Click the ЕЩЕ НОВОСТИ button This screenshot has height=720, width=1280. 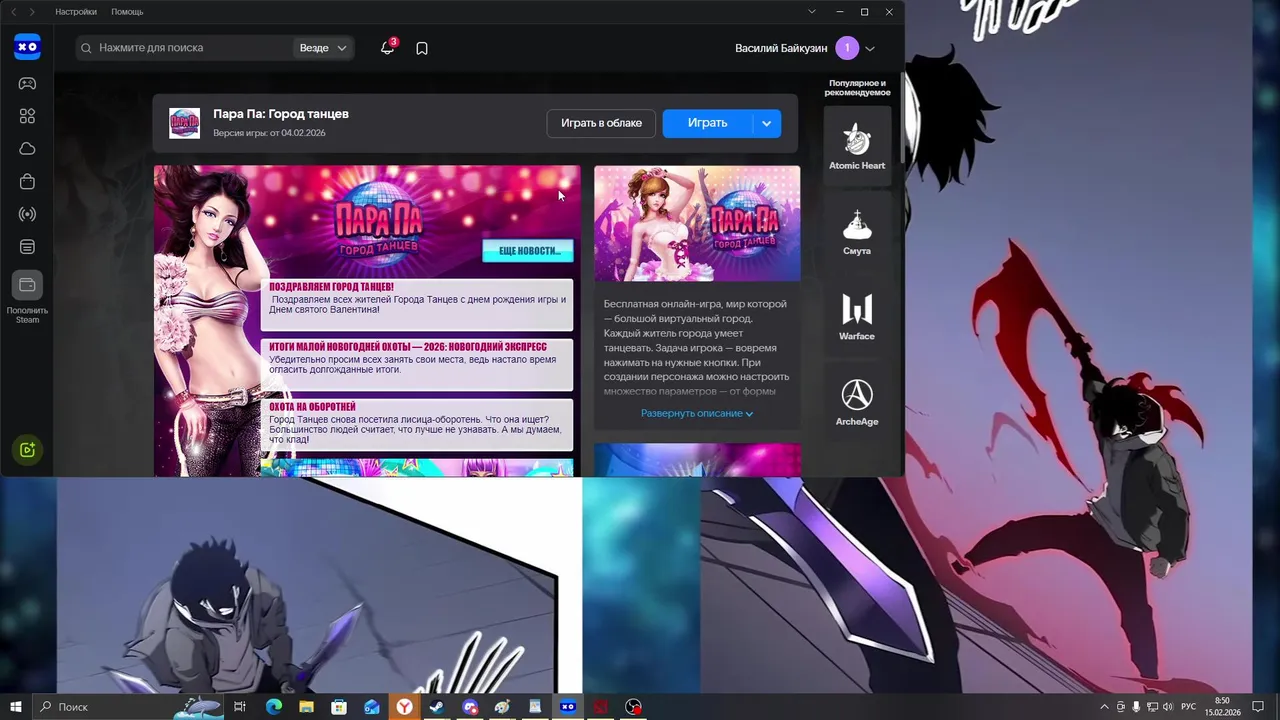click(x=528, y=251)
